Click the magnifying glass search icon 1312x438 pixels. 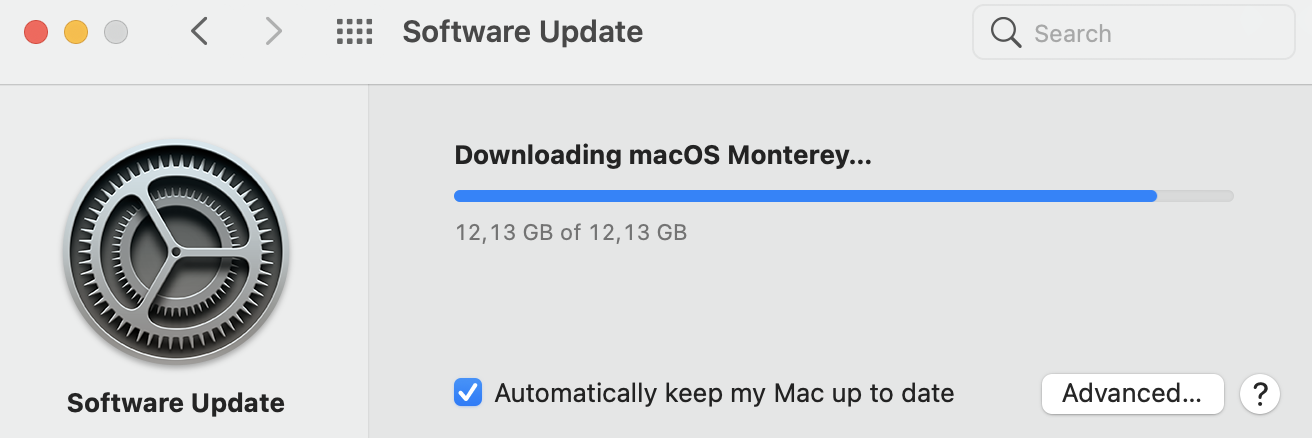[1005, 33]
